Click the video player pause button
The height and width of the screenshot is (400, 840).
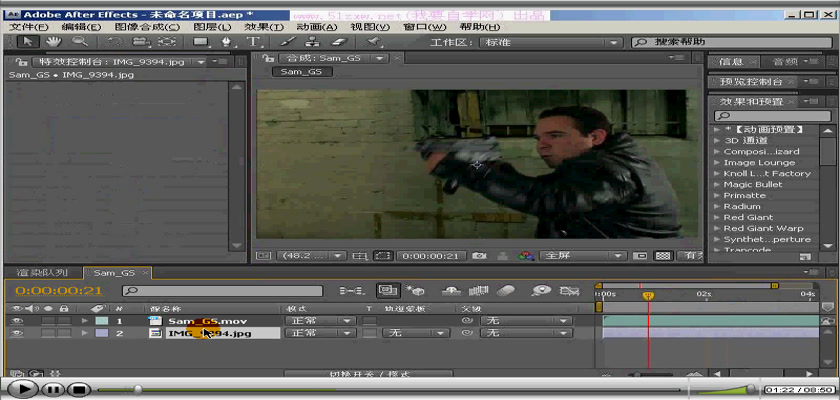(52, 389)
